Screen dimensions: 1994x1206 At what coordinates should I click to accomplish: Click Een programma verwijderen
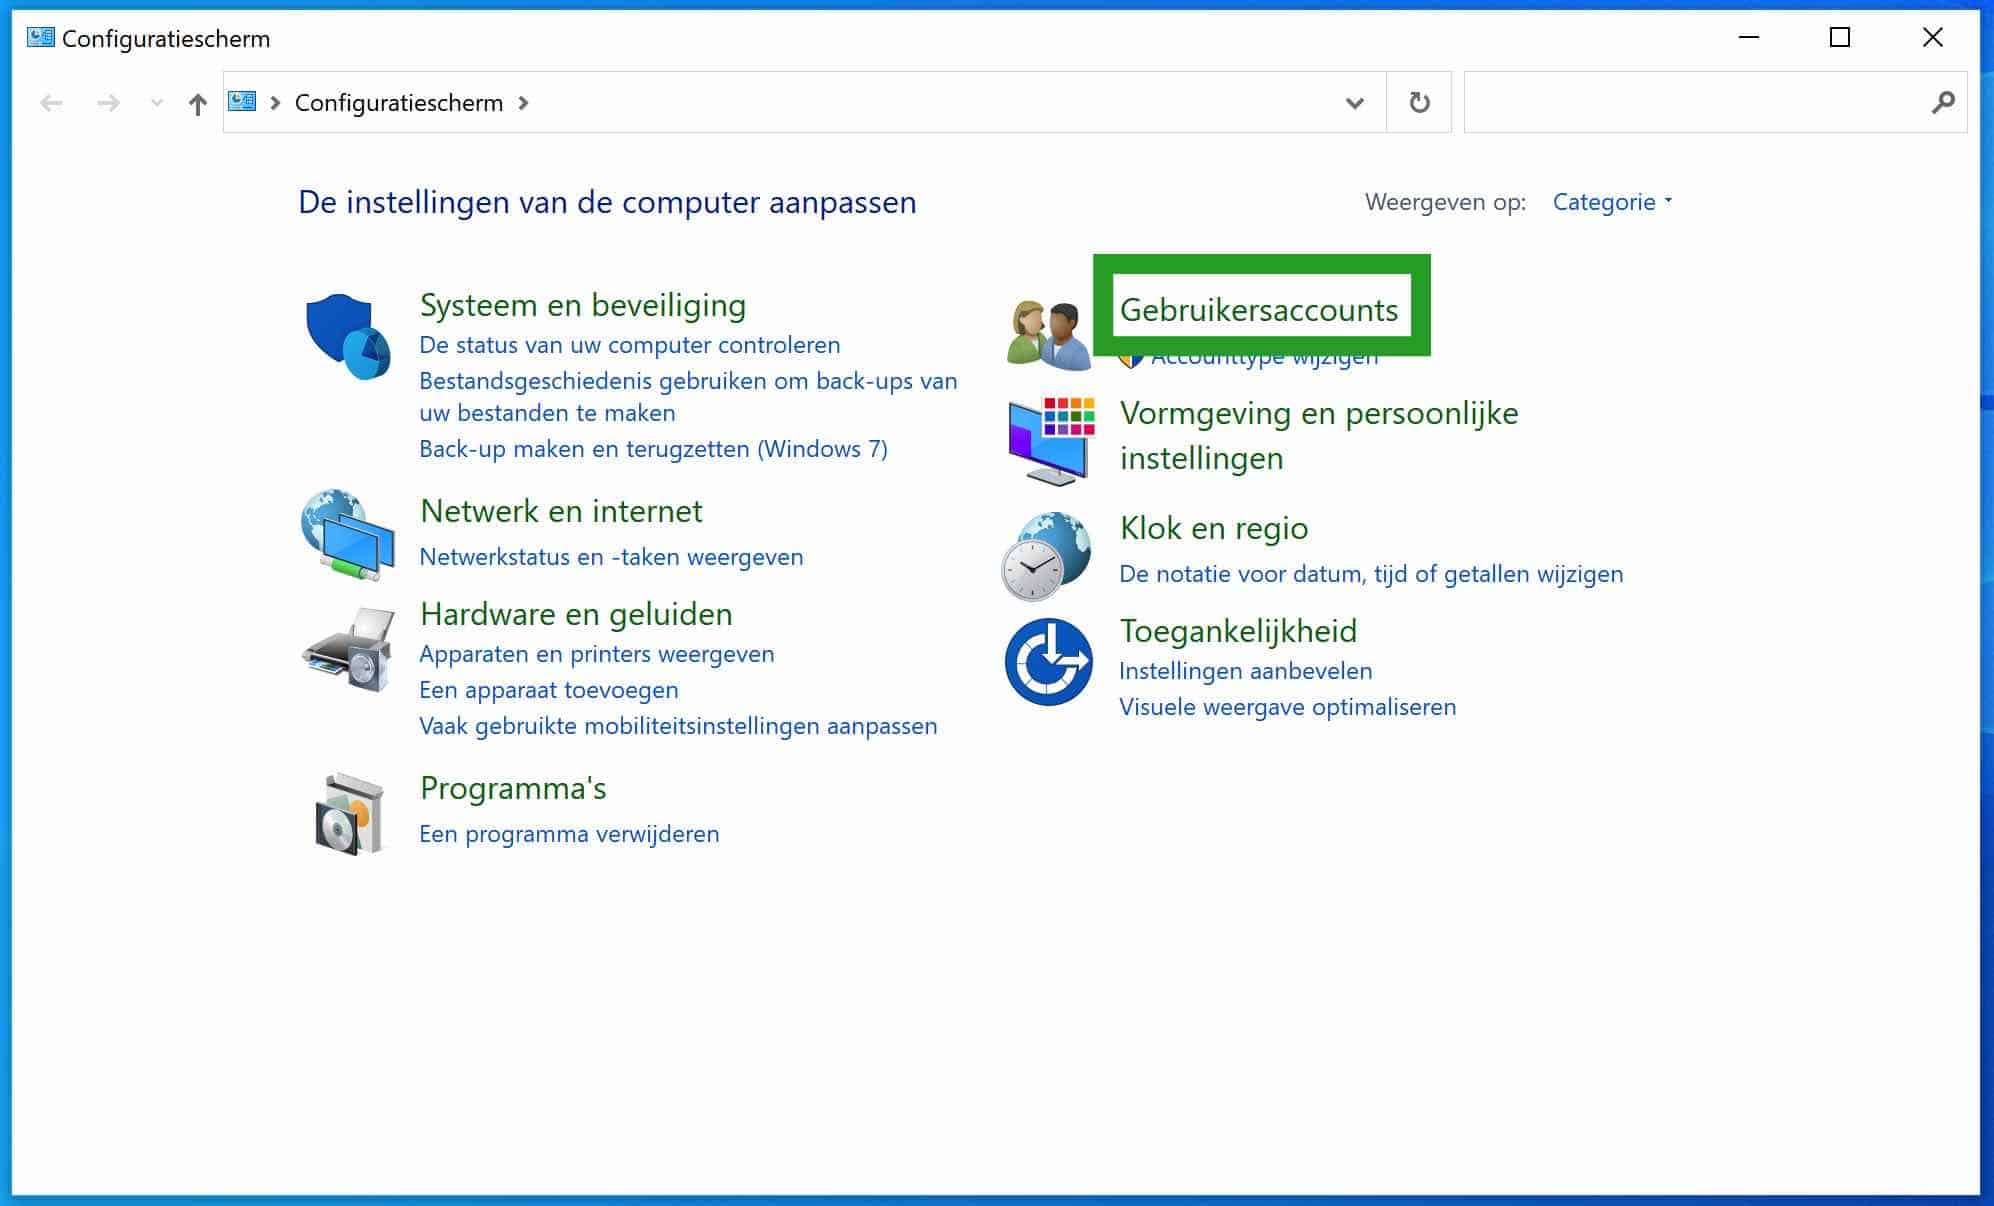(x=568, y=833)
